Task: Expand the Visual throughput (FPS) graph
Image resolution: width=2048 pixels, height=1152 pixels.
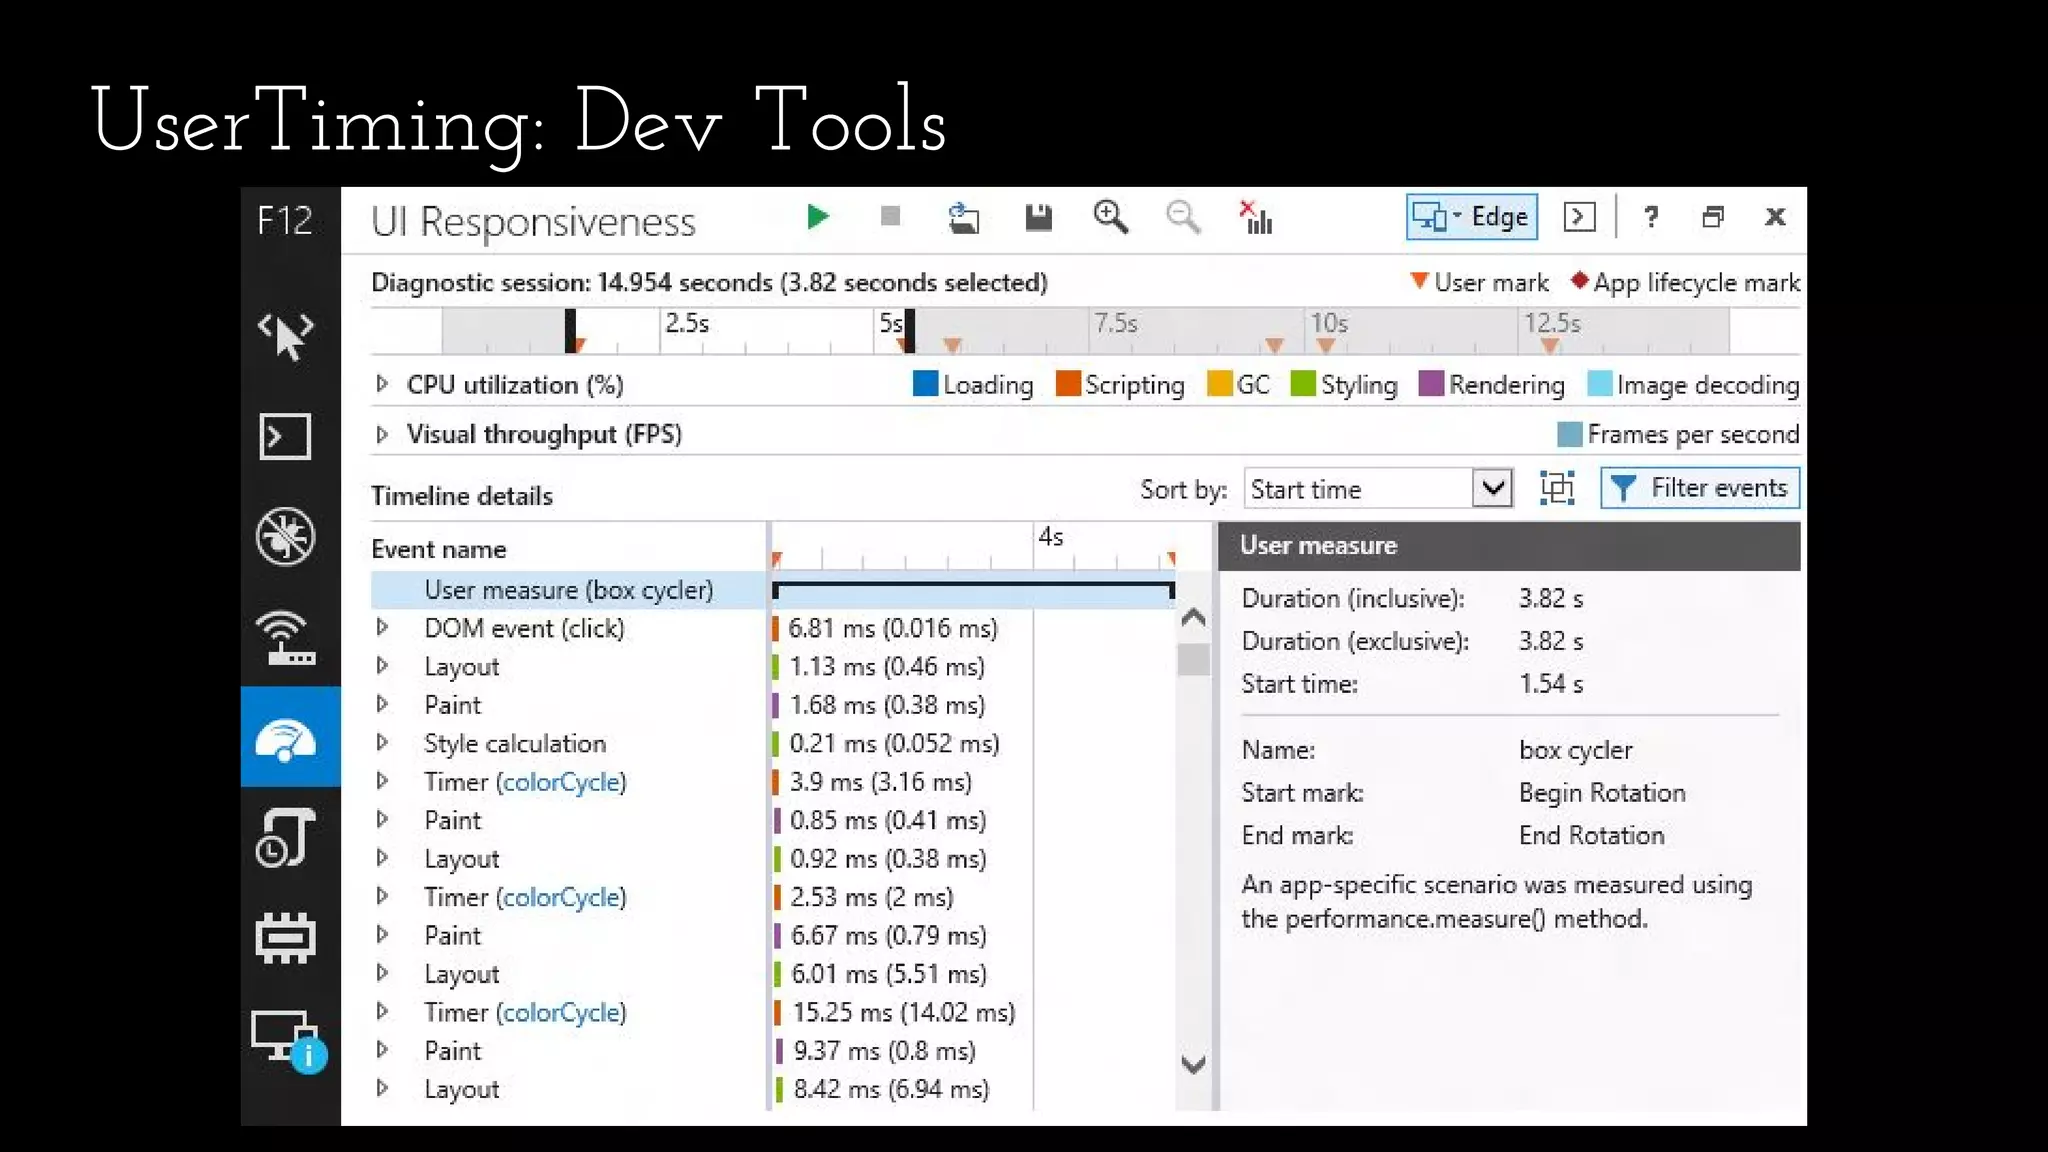Action: click(x=381, y=434)
